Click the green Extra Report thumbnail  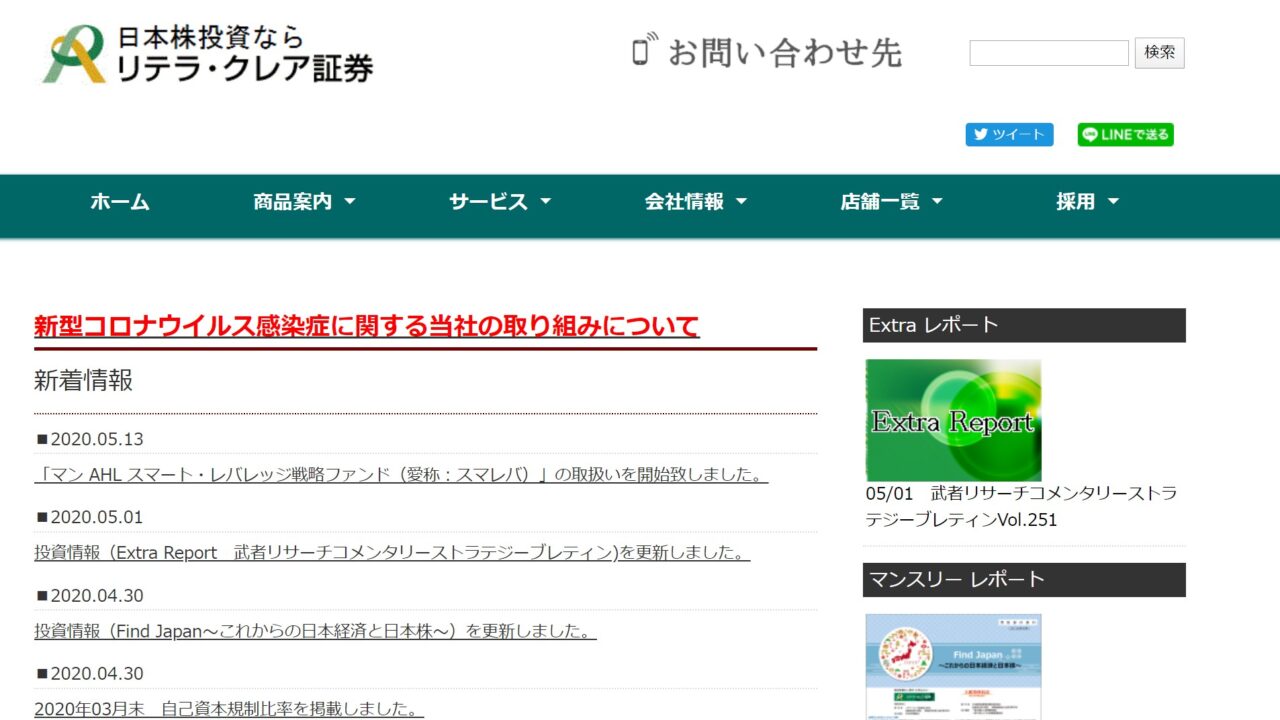953,420
